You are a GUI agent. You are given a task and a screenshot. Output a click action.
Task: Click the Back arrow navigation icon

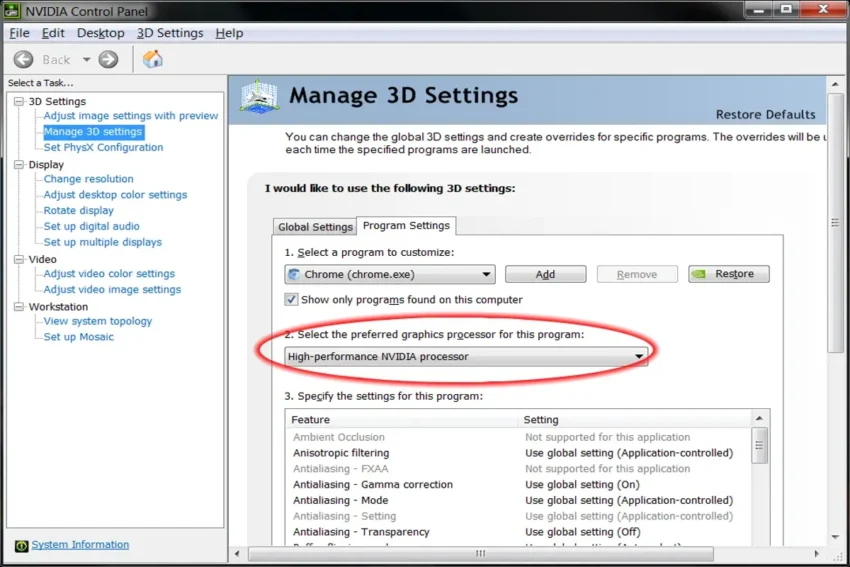pos(23,60)
